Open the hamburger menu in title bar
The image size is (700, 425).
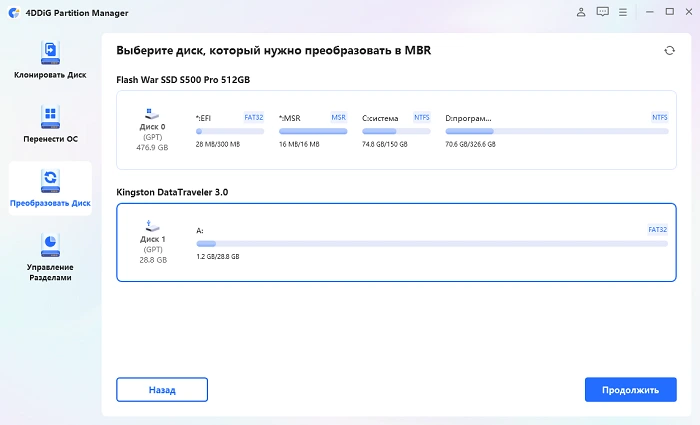(623, 12)
